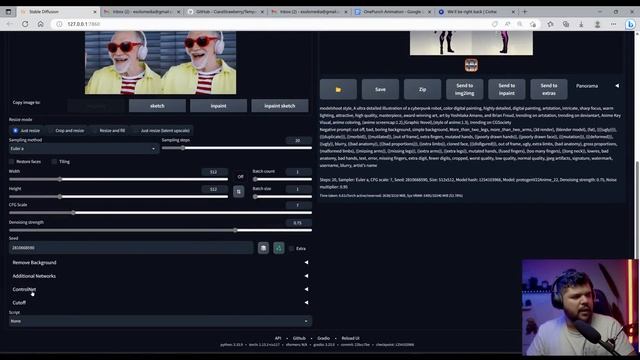Open the favorites list icon

(550, 24)
